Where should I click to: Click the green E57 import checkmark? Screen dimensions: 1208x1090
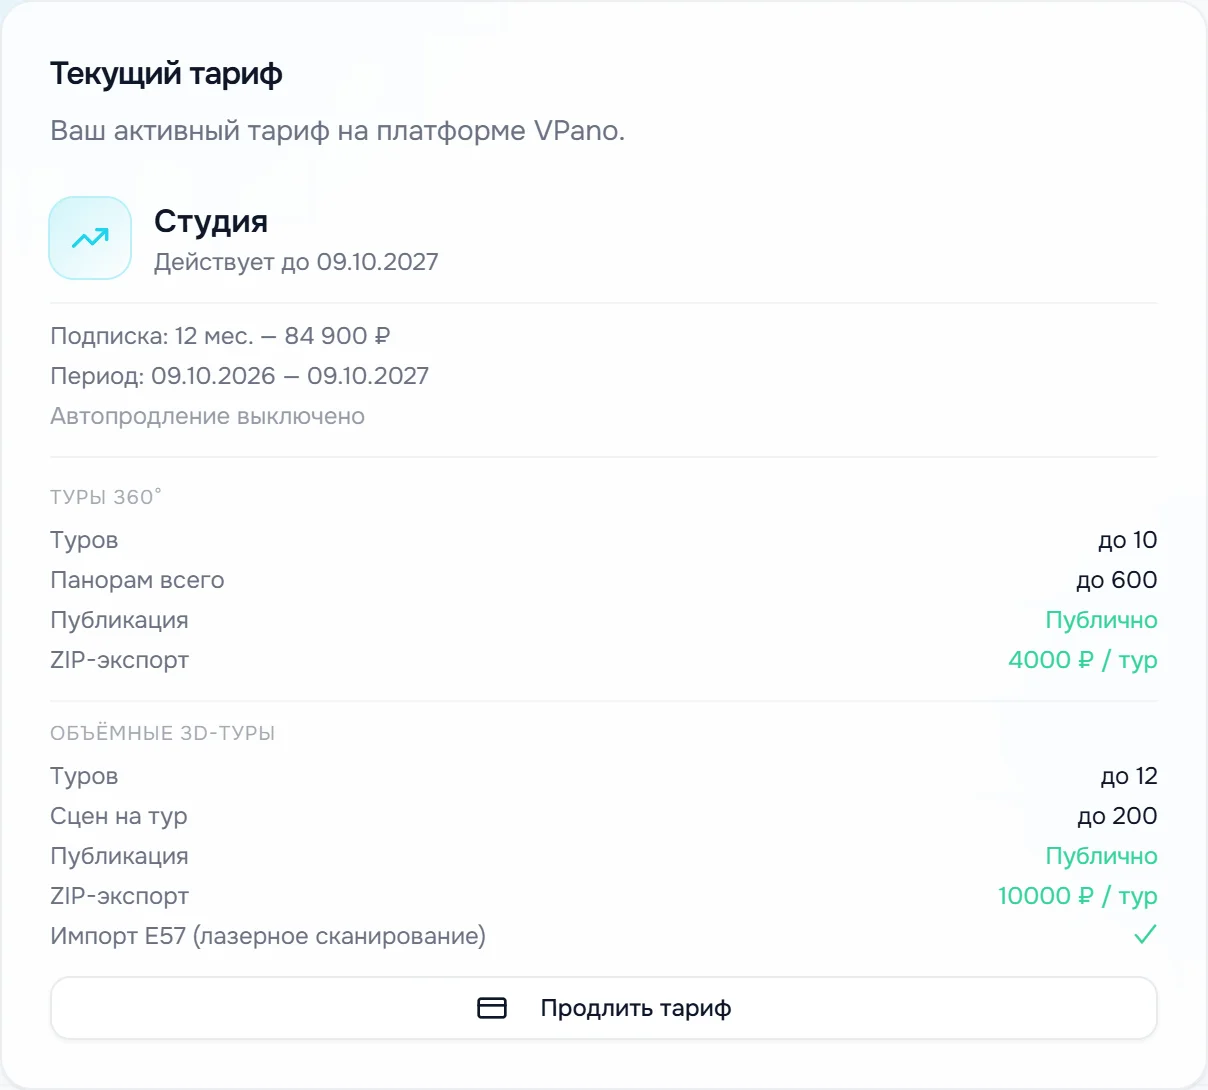1145,935
